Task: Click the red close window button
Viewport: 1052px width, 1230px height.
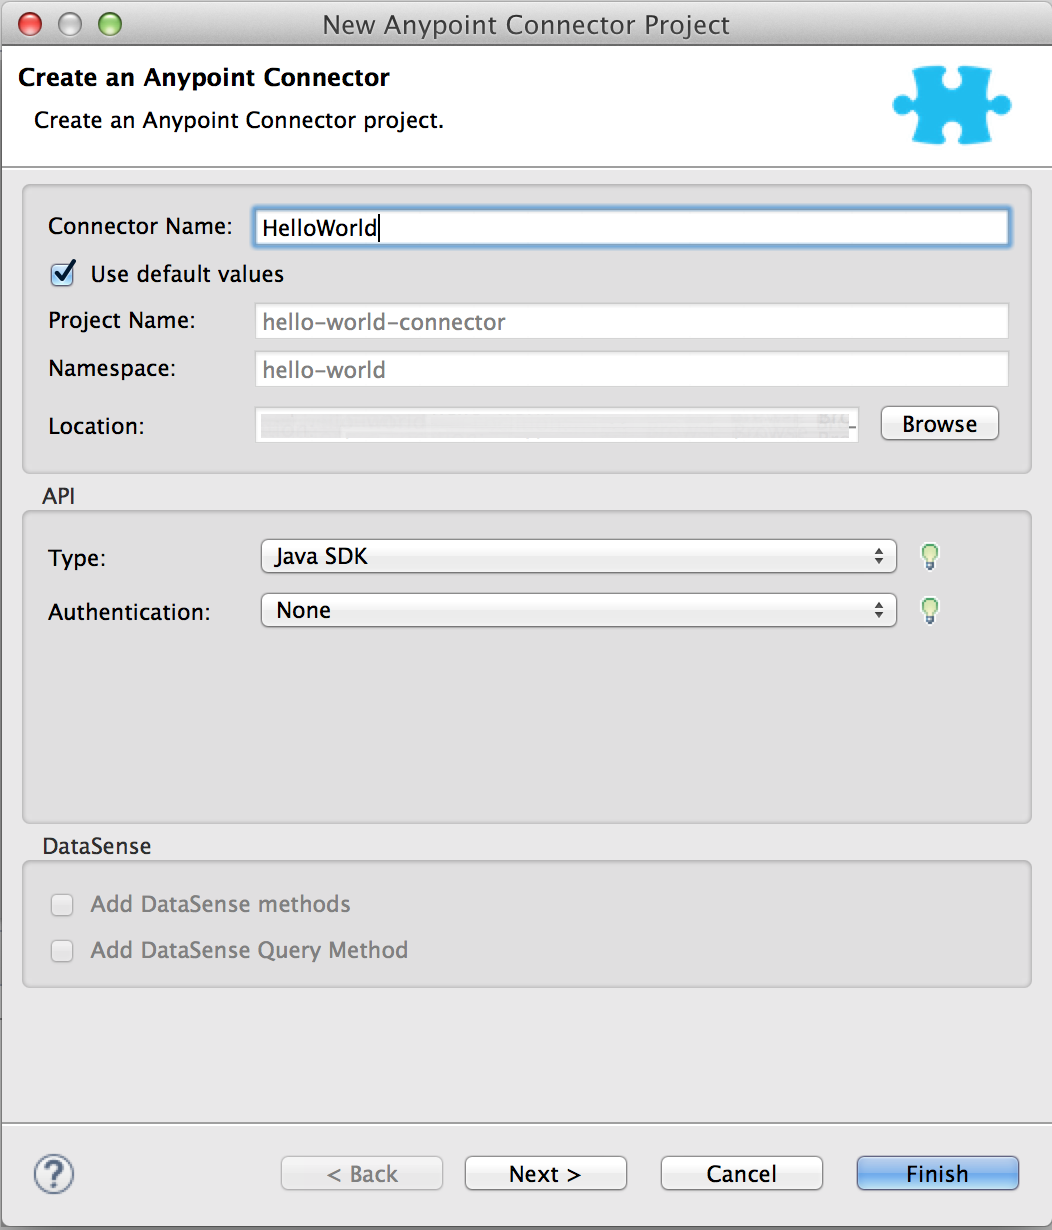Action: click(29, 22)
